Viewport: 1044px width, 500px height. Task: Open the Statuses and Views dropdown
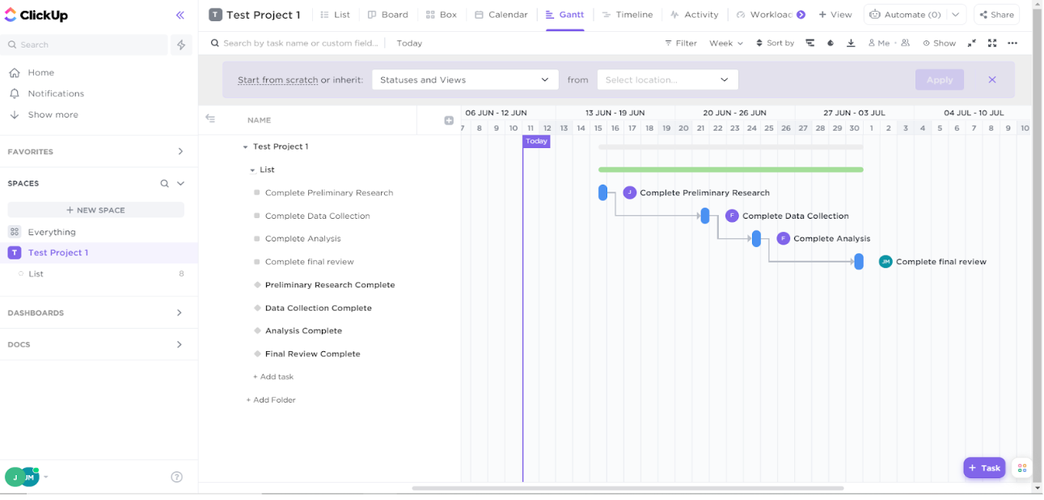pos(464,80)
